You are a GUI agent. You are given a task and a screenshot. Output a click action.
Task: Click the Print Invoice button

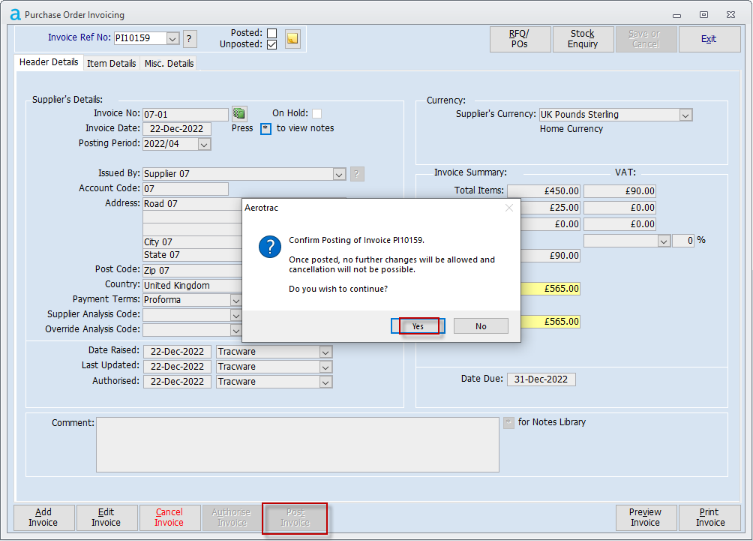coord(709,517)
